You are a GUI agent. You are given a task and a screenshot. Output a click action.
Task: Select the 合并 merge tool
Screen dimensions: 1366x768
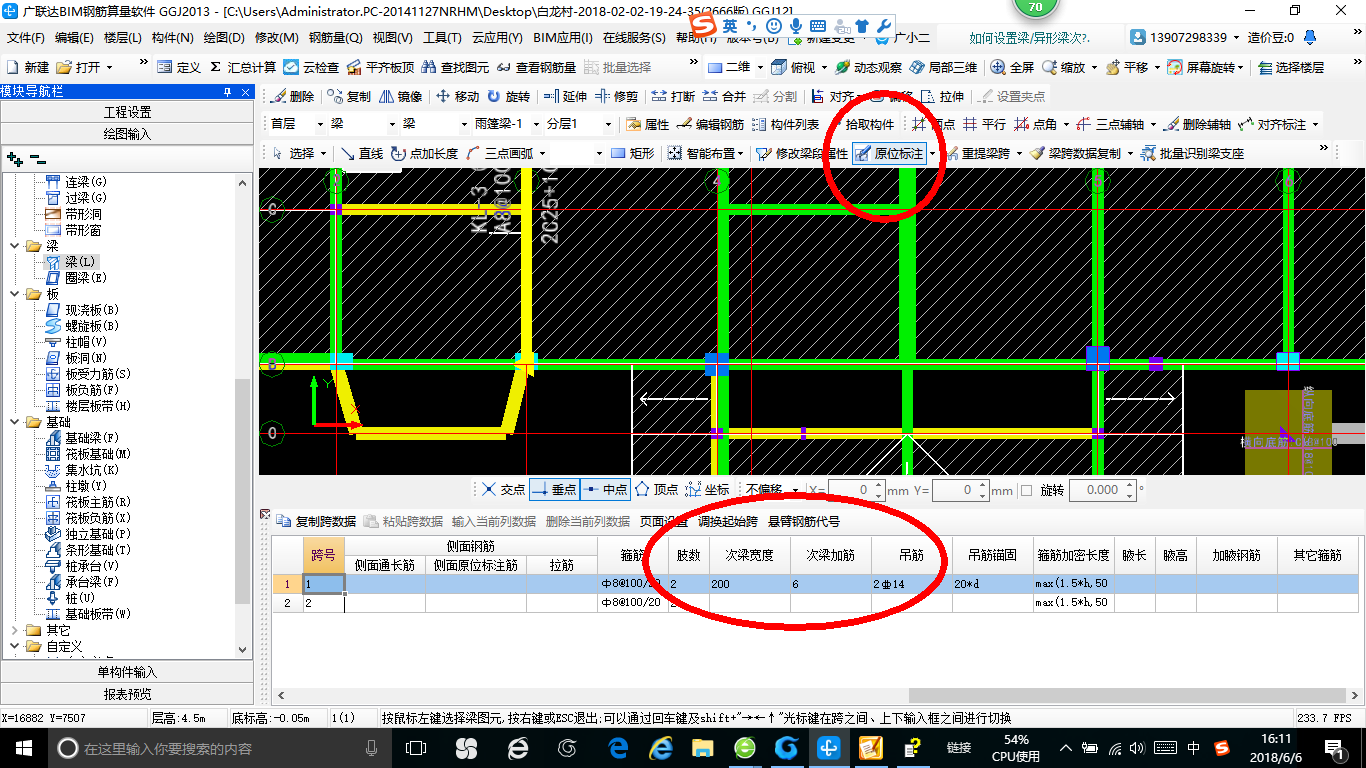coord(724,97)
